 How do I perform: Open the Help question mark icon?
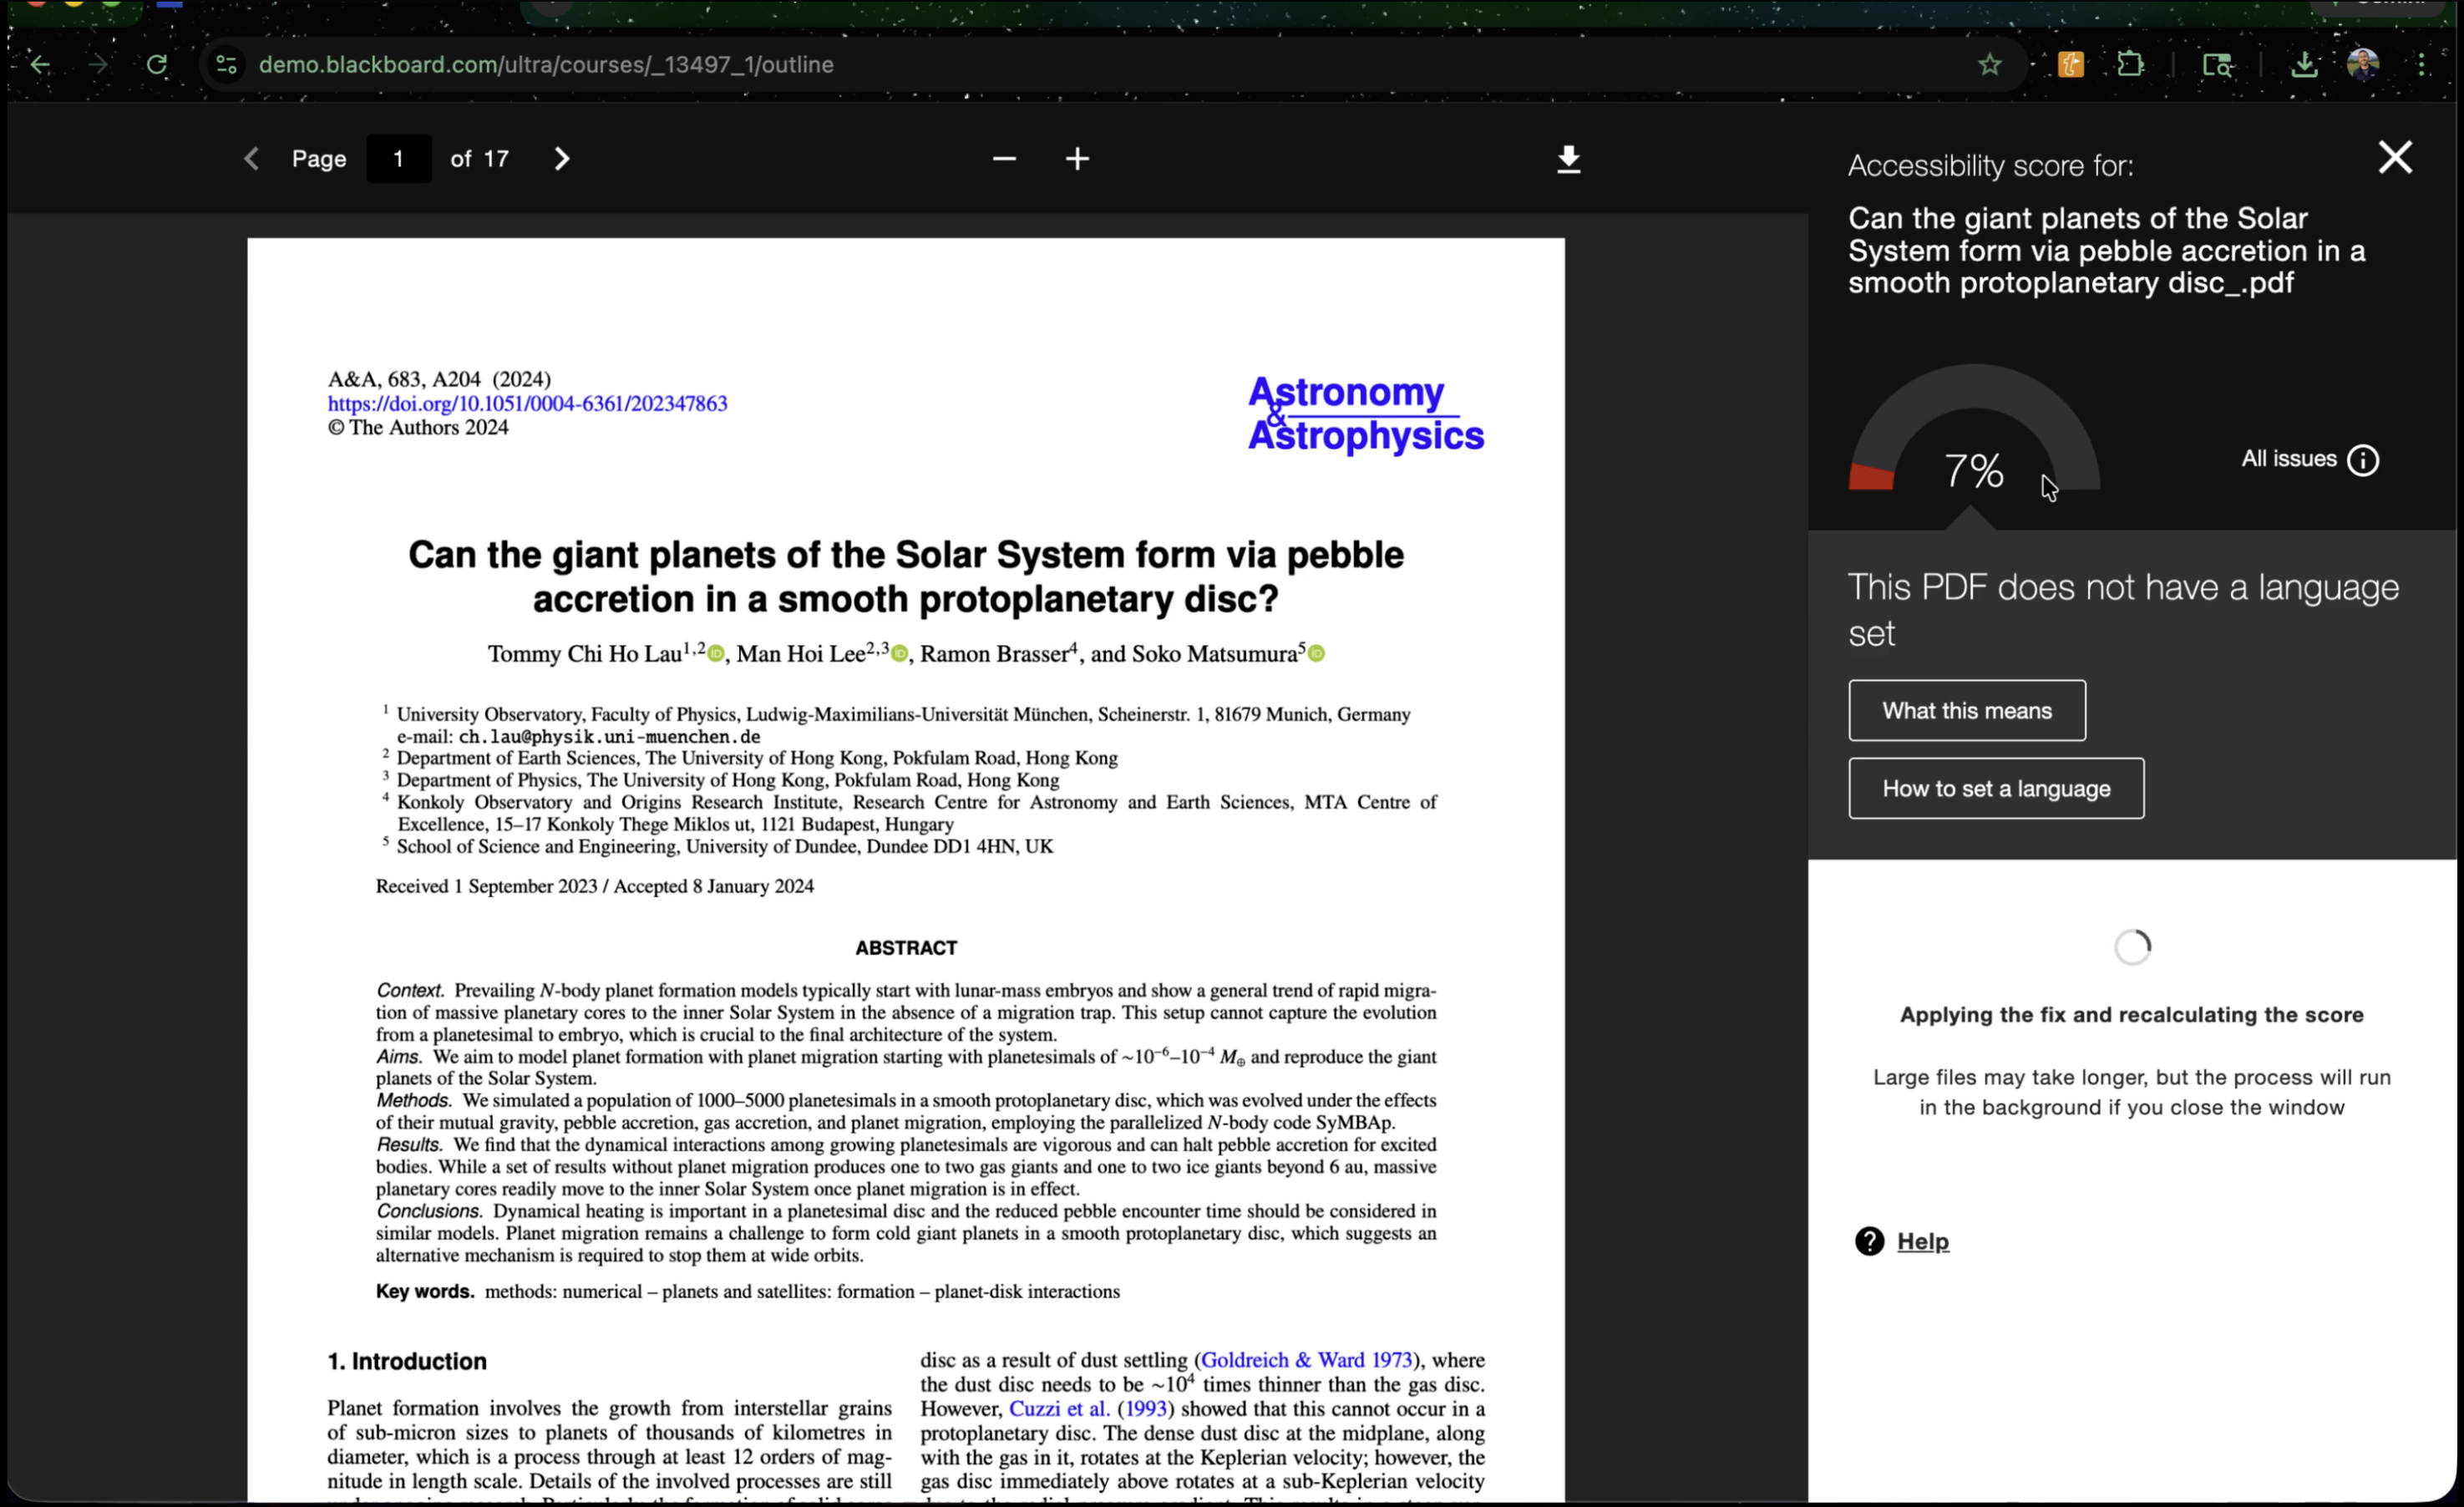[1869, 1241]
